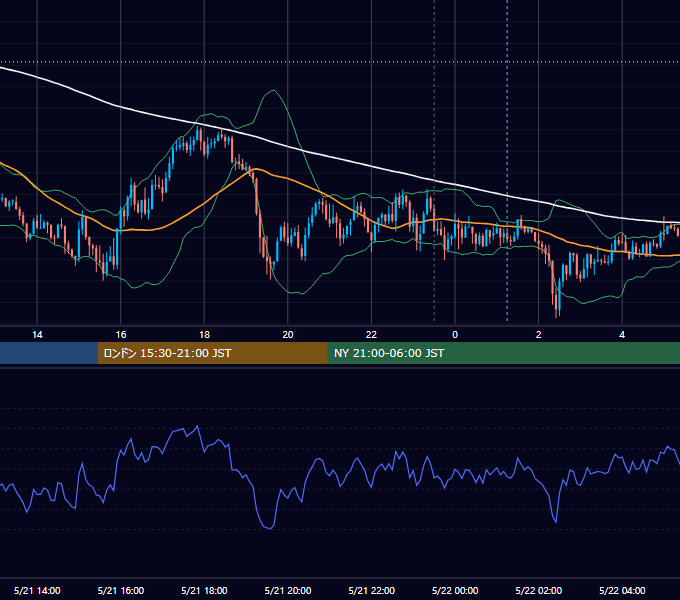Click the 0 hour label on chart axis
The image size is (680, 600).
coord(455,335)
